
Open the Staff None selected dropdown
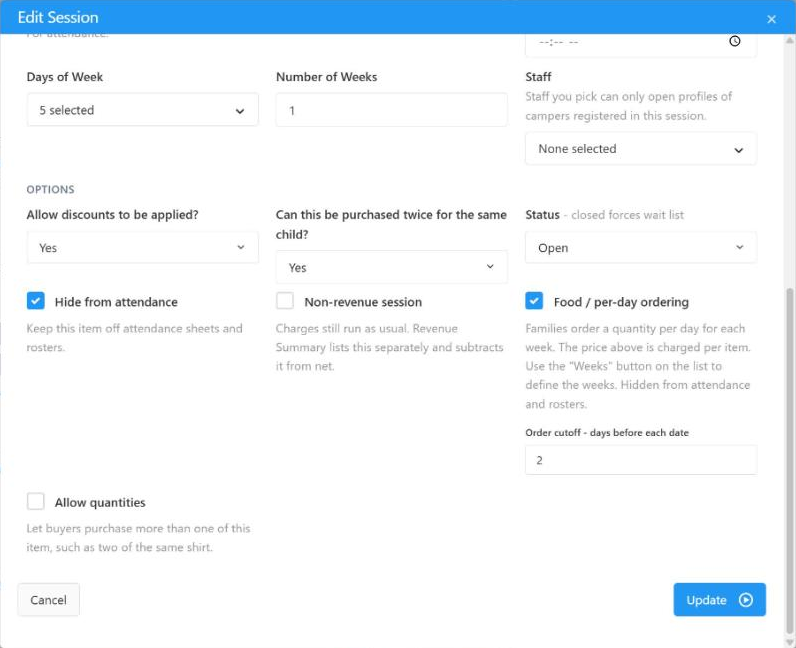(641, 149)
